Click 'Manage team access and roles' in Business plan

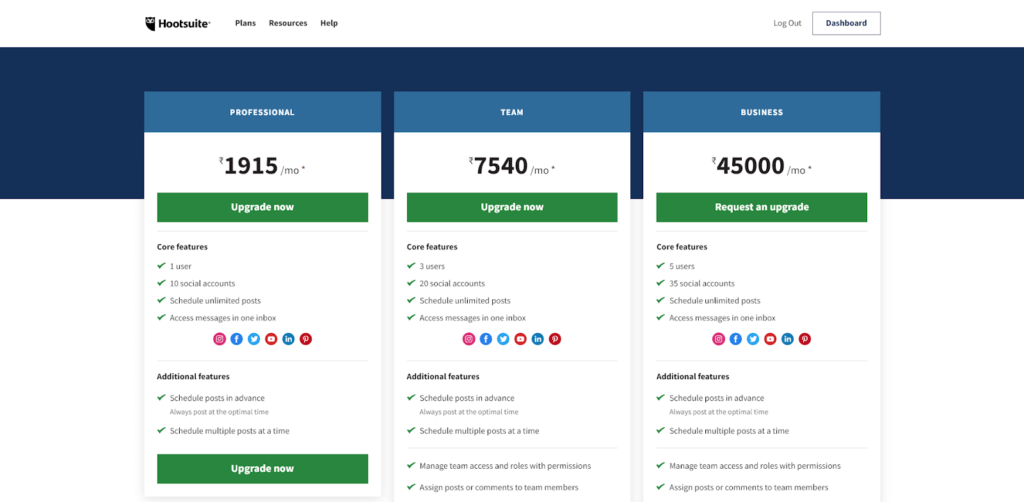[x=755, y=466]
